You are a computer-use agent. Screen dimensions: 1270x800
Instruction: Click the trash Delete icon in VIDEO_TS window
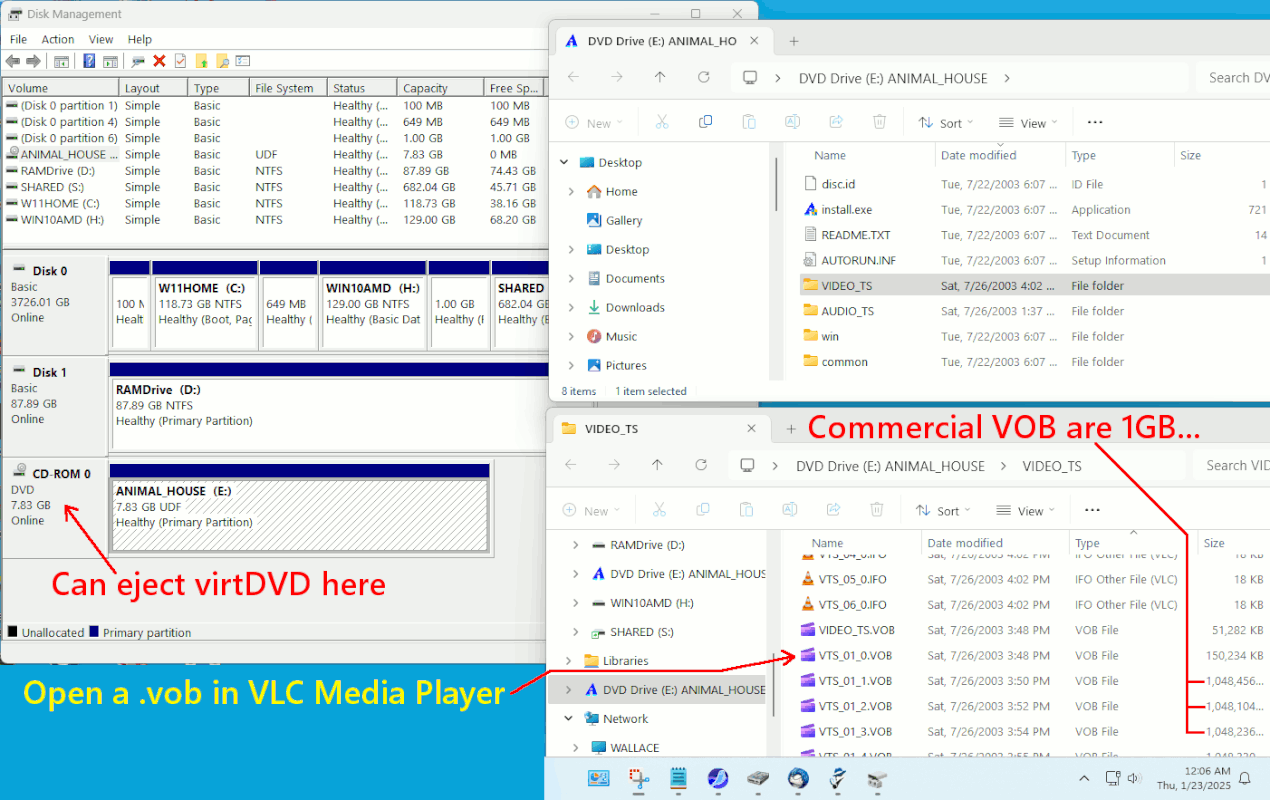click(877, 510)
